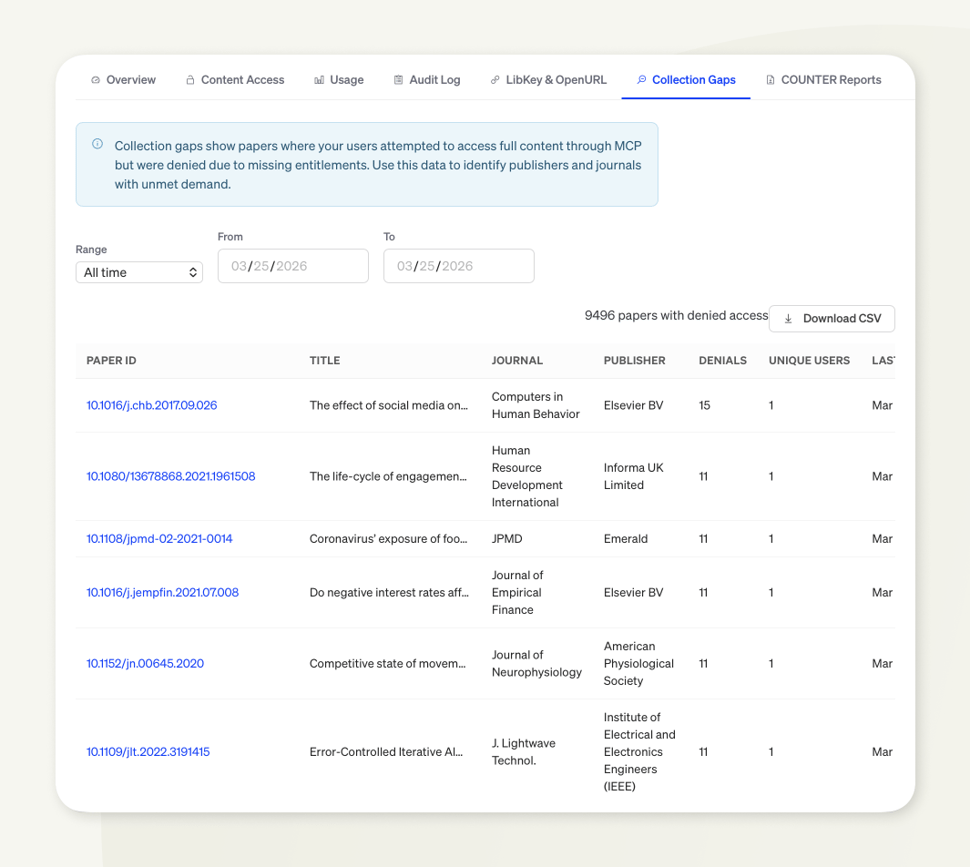Open paper link 10.1016/j.chb.2017.09.026

tap(152, 406)
